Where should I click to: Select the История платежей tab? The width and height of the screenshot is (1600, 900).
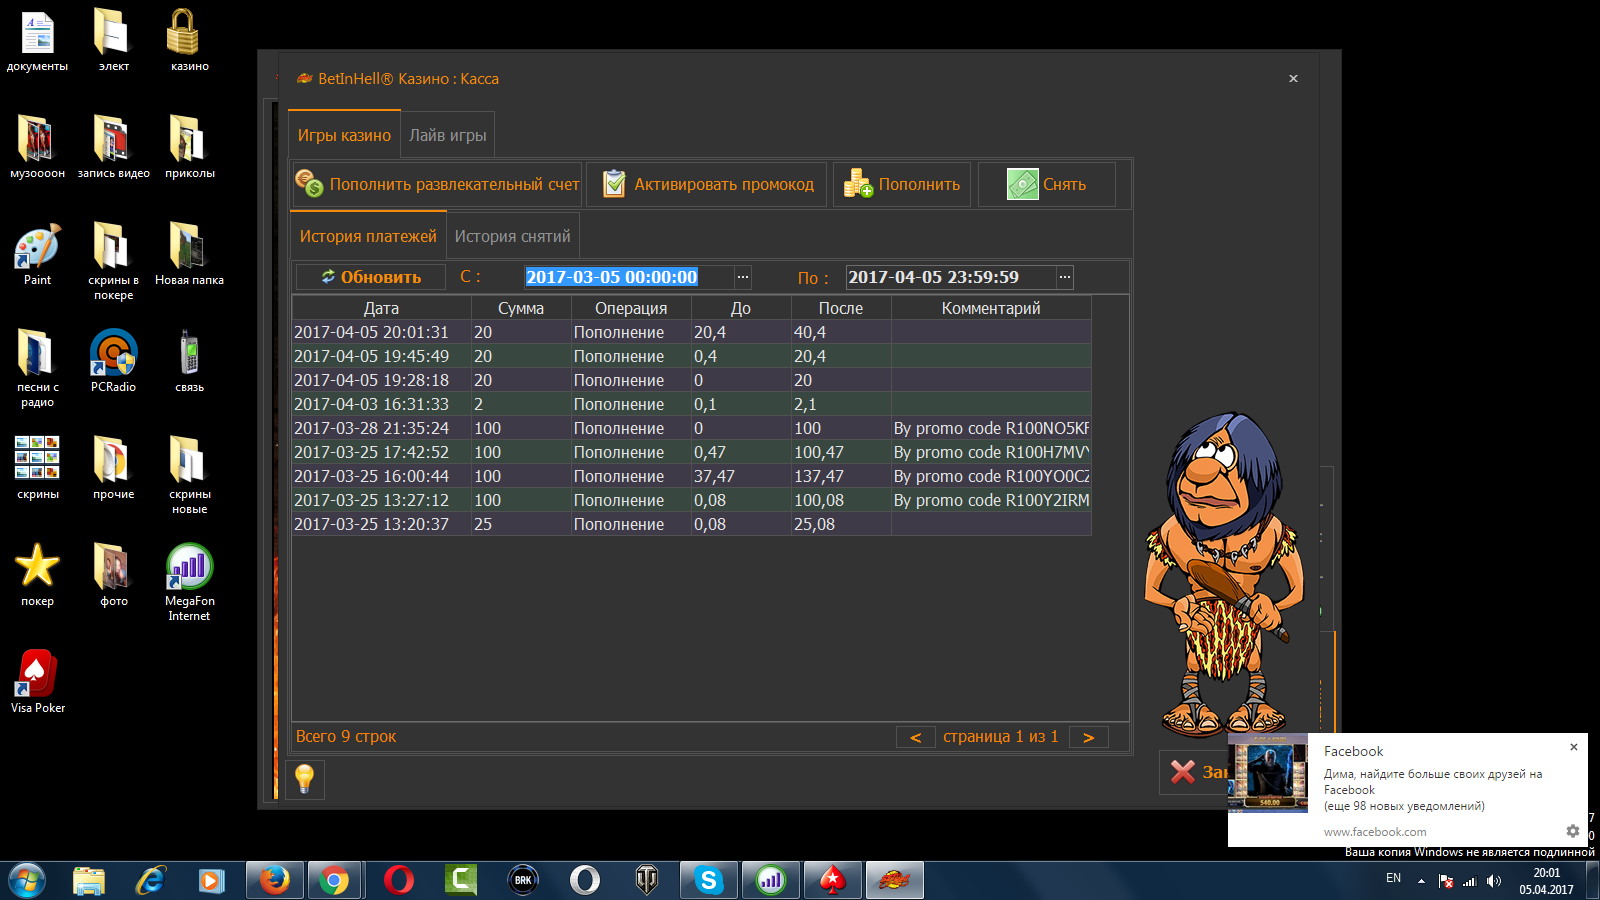click(x=368, y=237)
